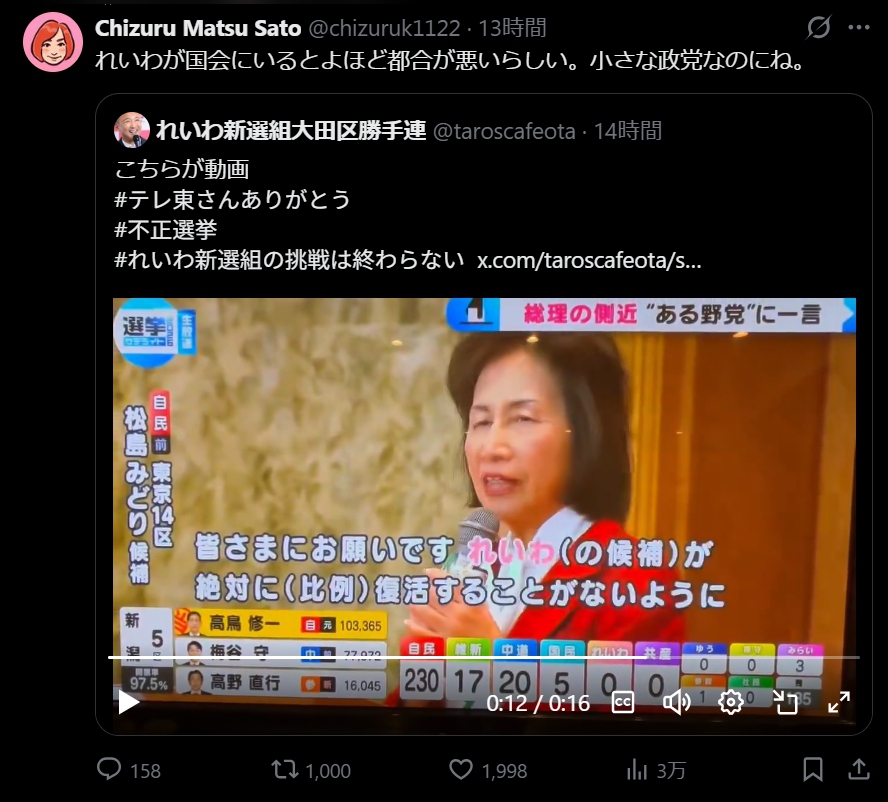
Task: Click the reply icon with 158 replies
Action: 109,770
